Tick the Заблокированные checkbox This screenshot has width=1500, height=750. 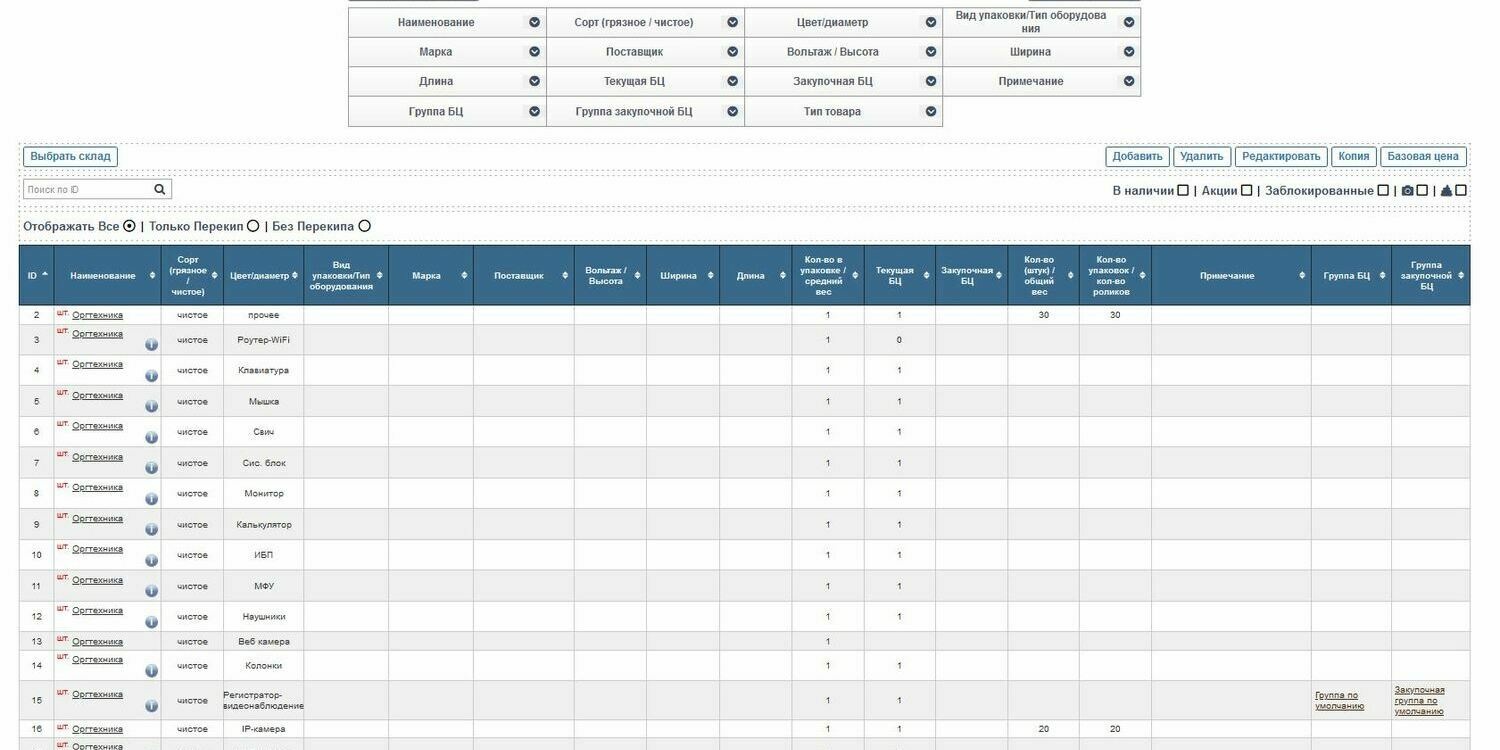pos(1383,190)
